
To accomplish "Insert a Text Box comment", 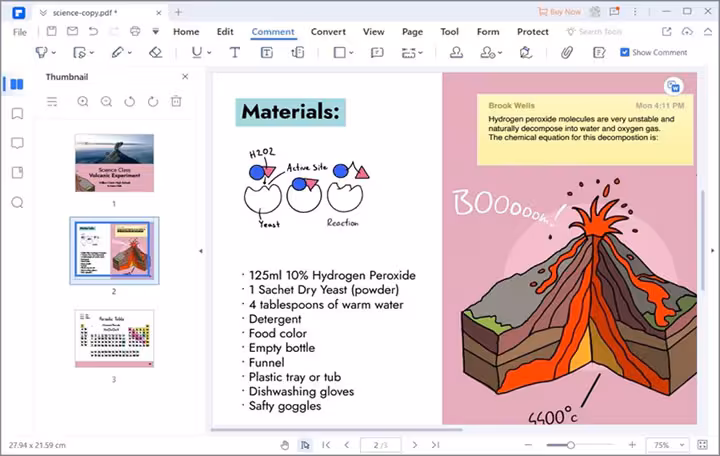I will (x=267, y=53).
